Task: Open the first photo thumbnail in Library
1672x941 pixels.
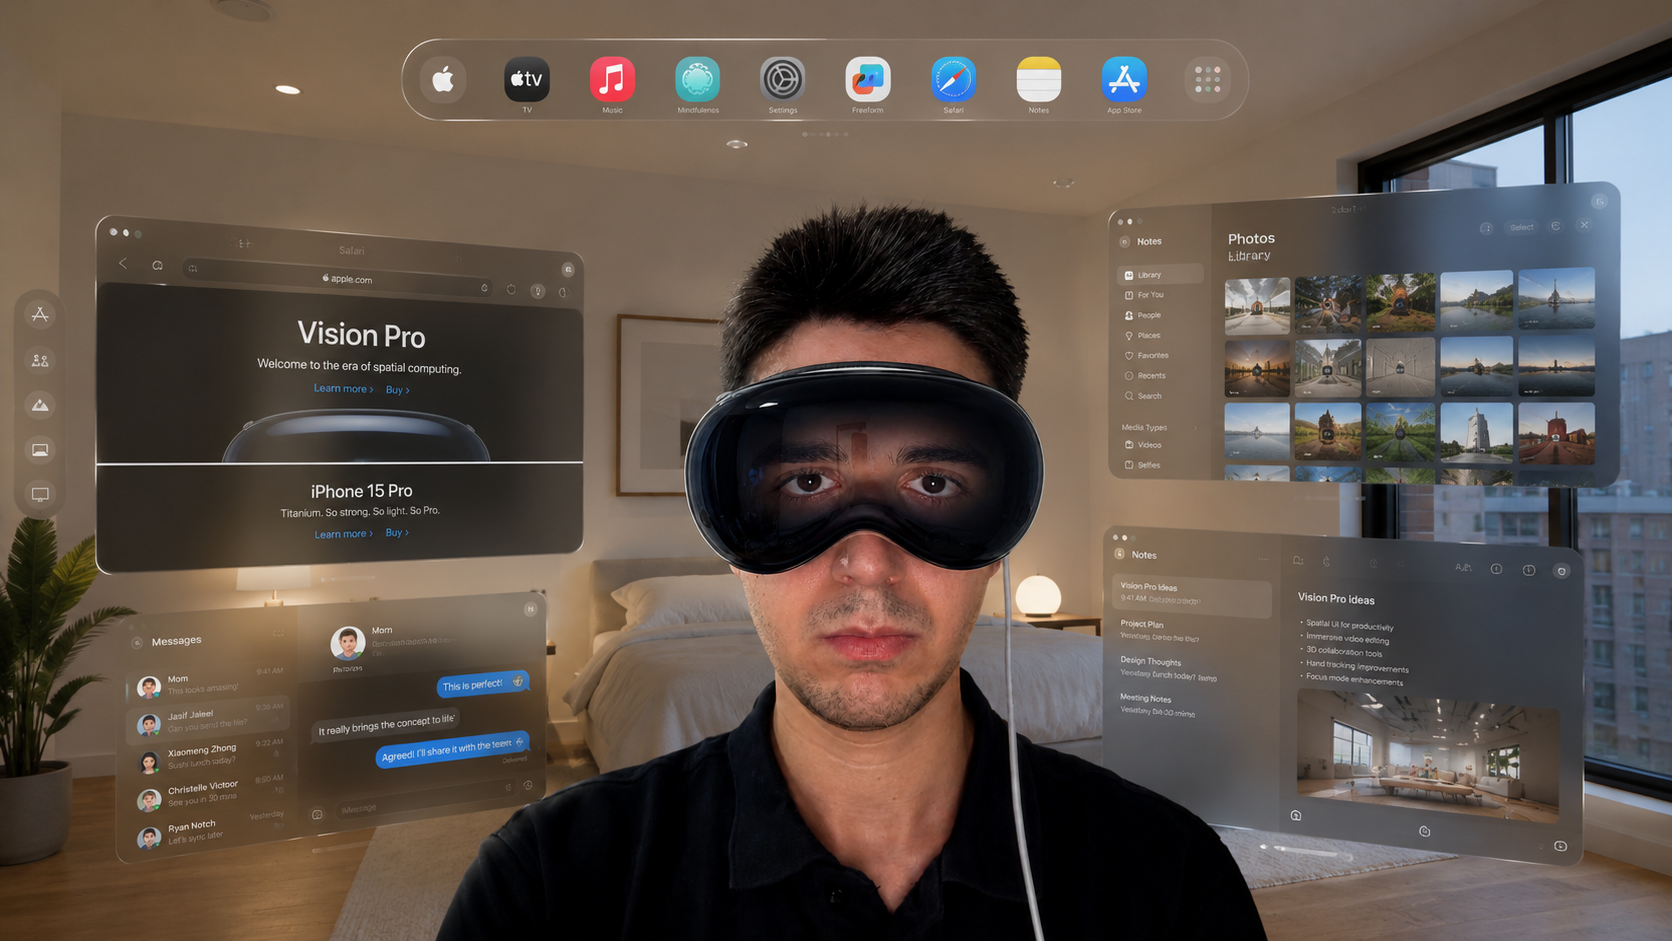Action: 1257,305
